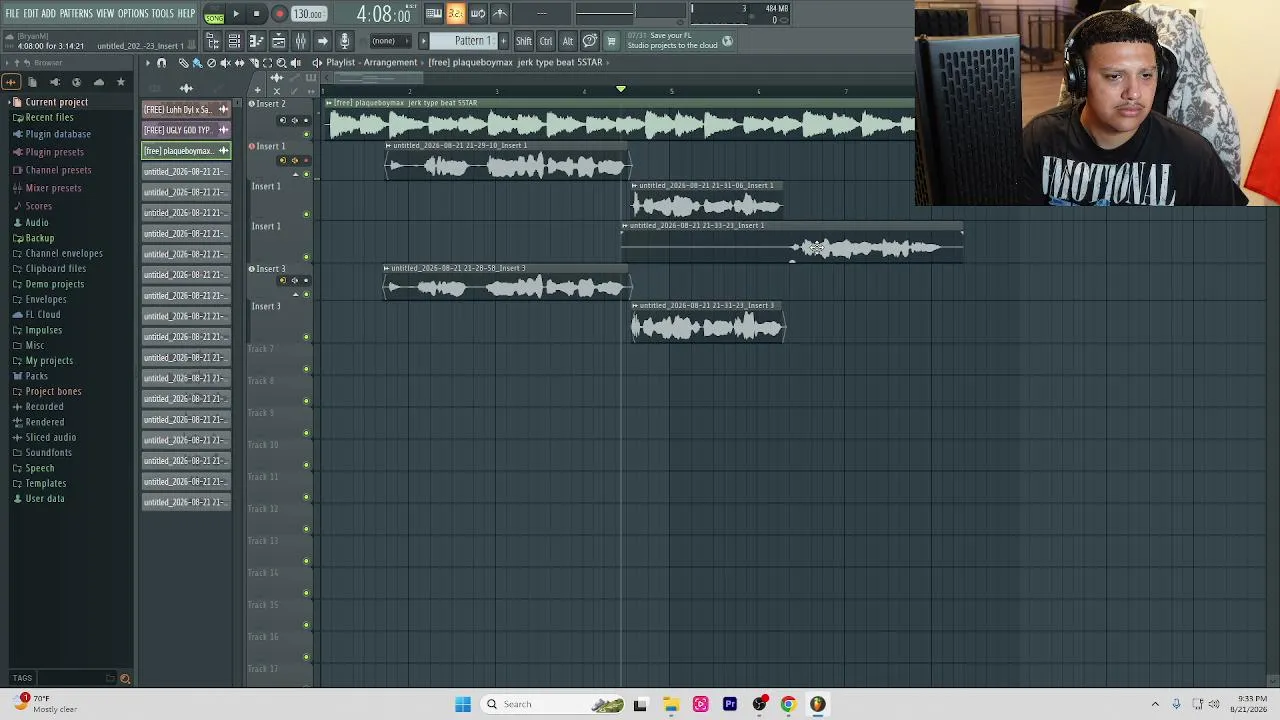Open the Browser/plugin picker arrow button
This screenshot has width=1280, height=720.
click(x=322, y=41)
